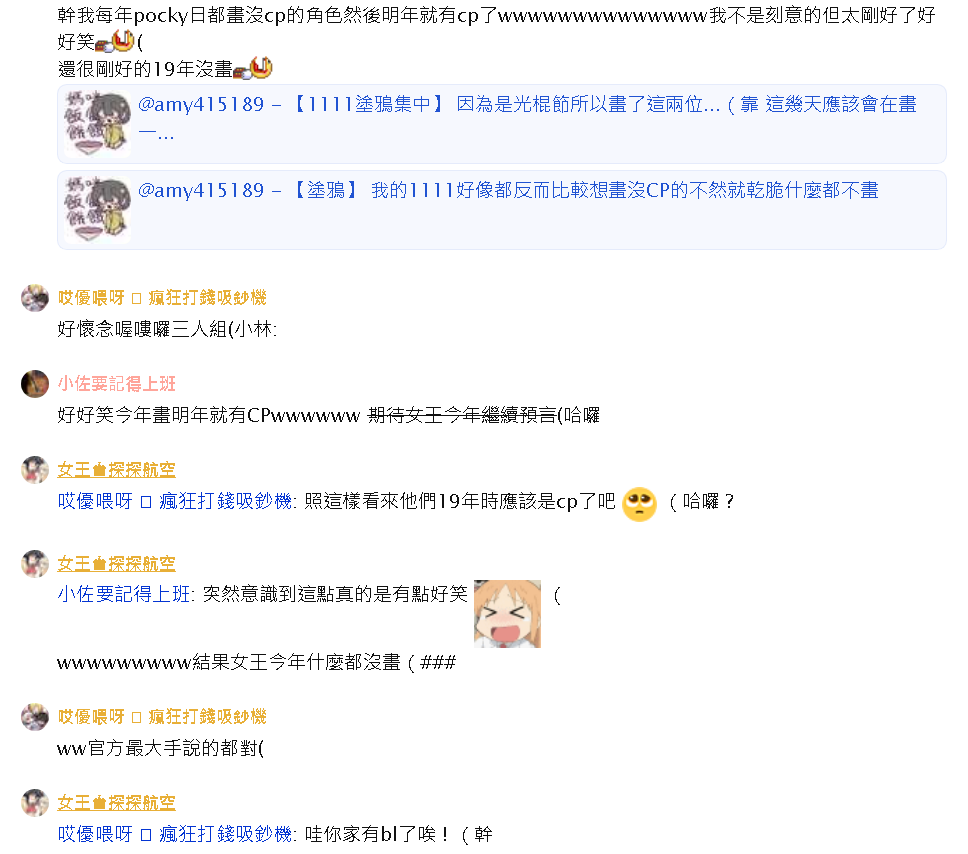Click 女王探探航空 name above 照這樣看來 reply

point(117,469)
